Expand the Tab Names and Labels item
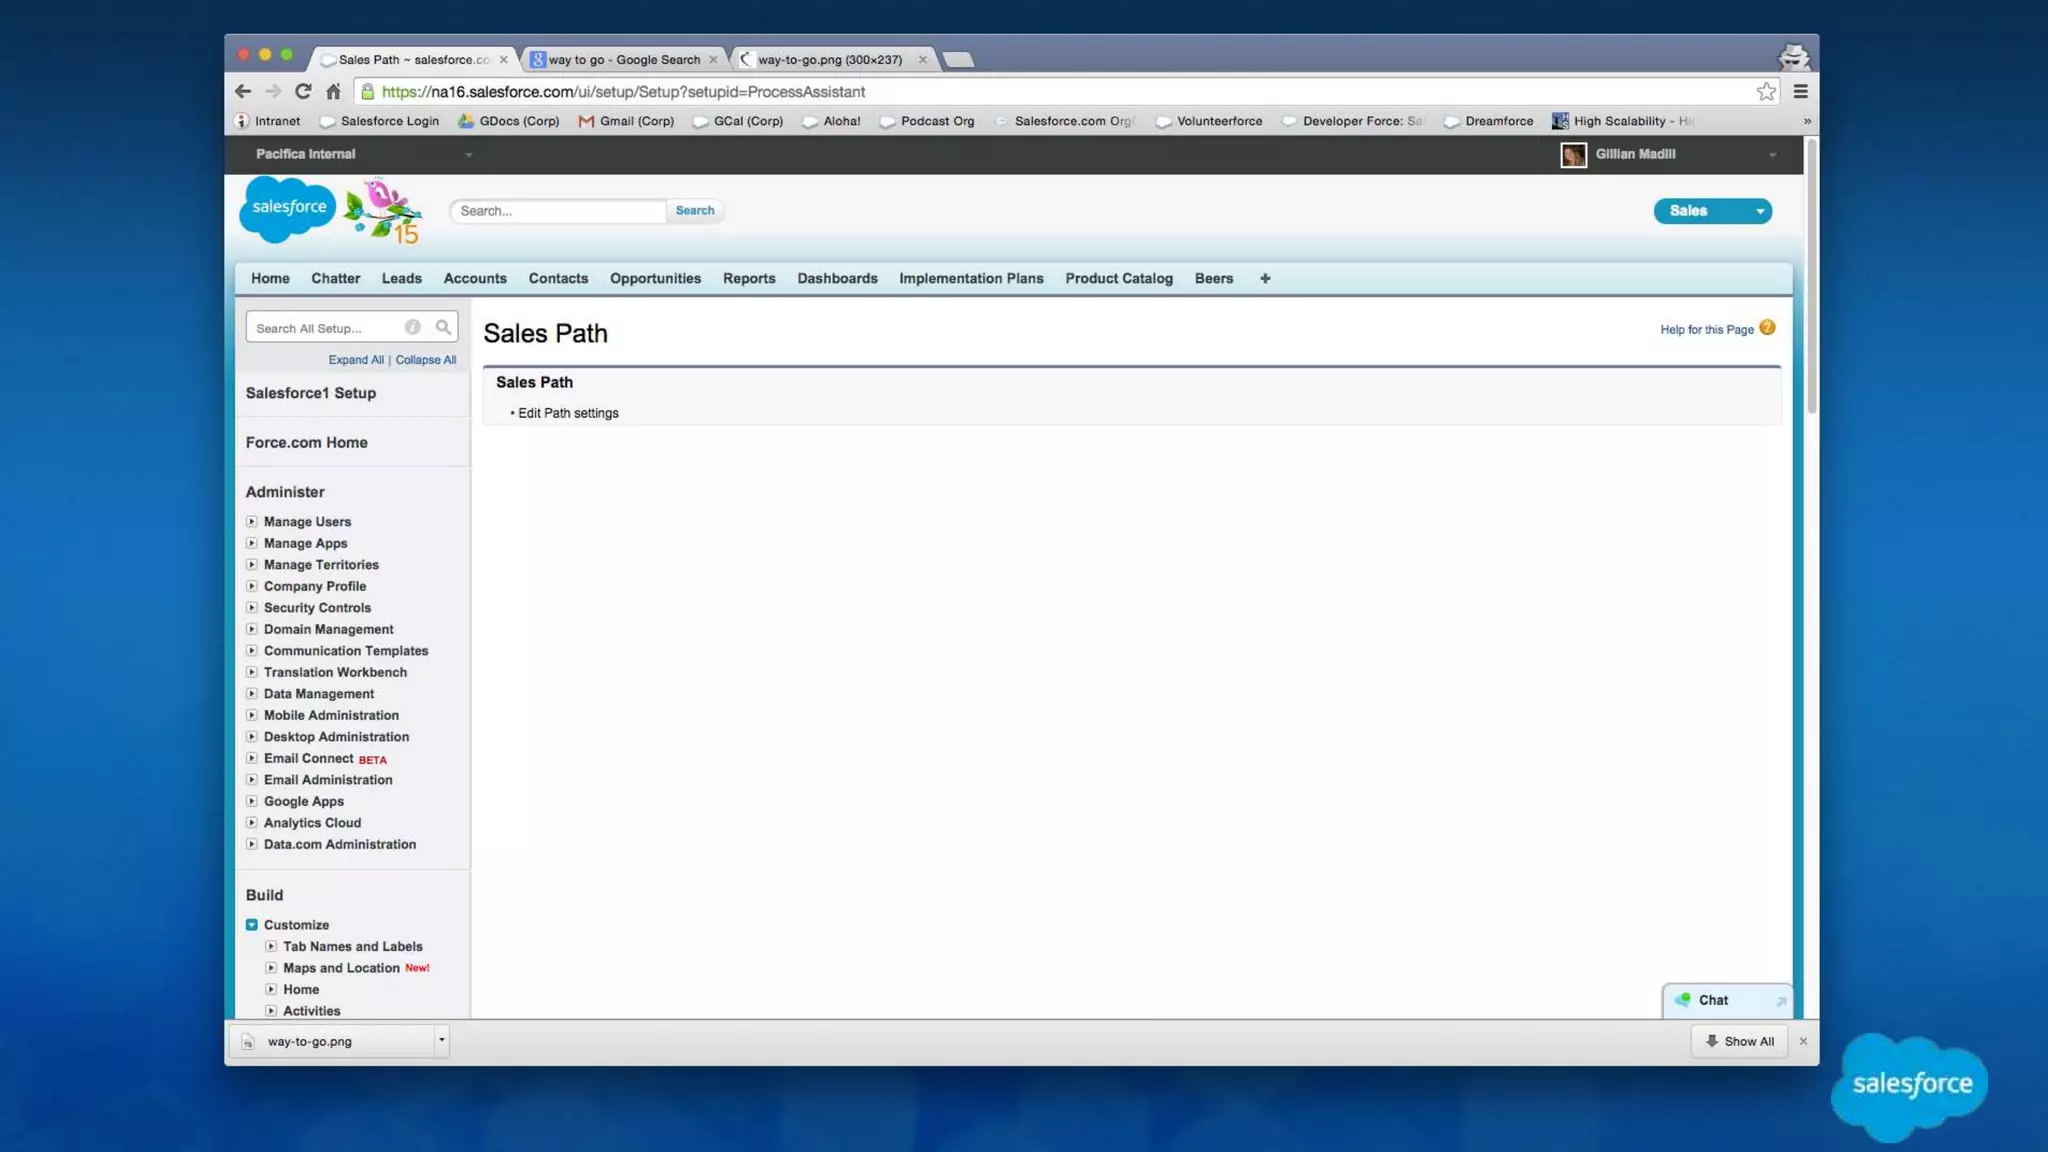 [271, 946]
